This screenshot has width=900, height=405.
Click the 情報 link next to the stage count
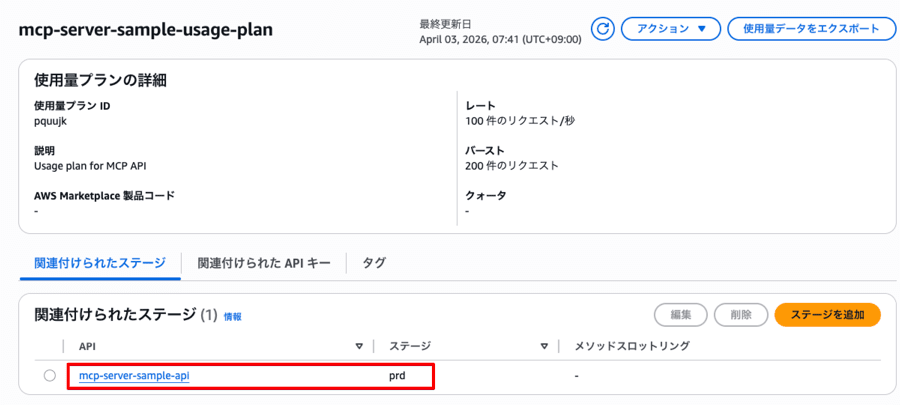coord(232,316)
